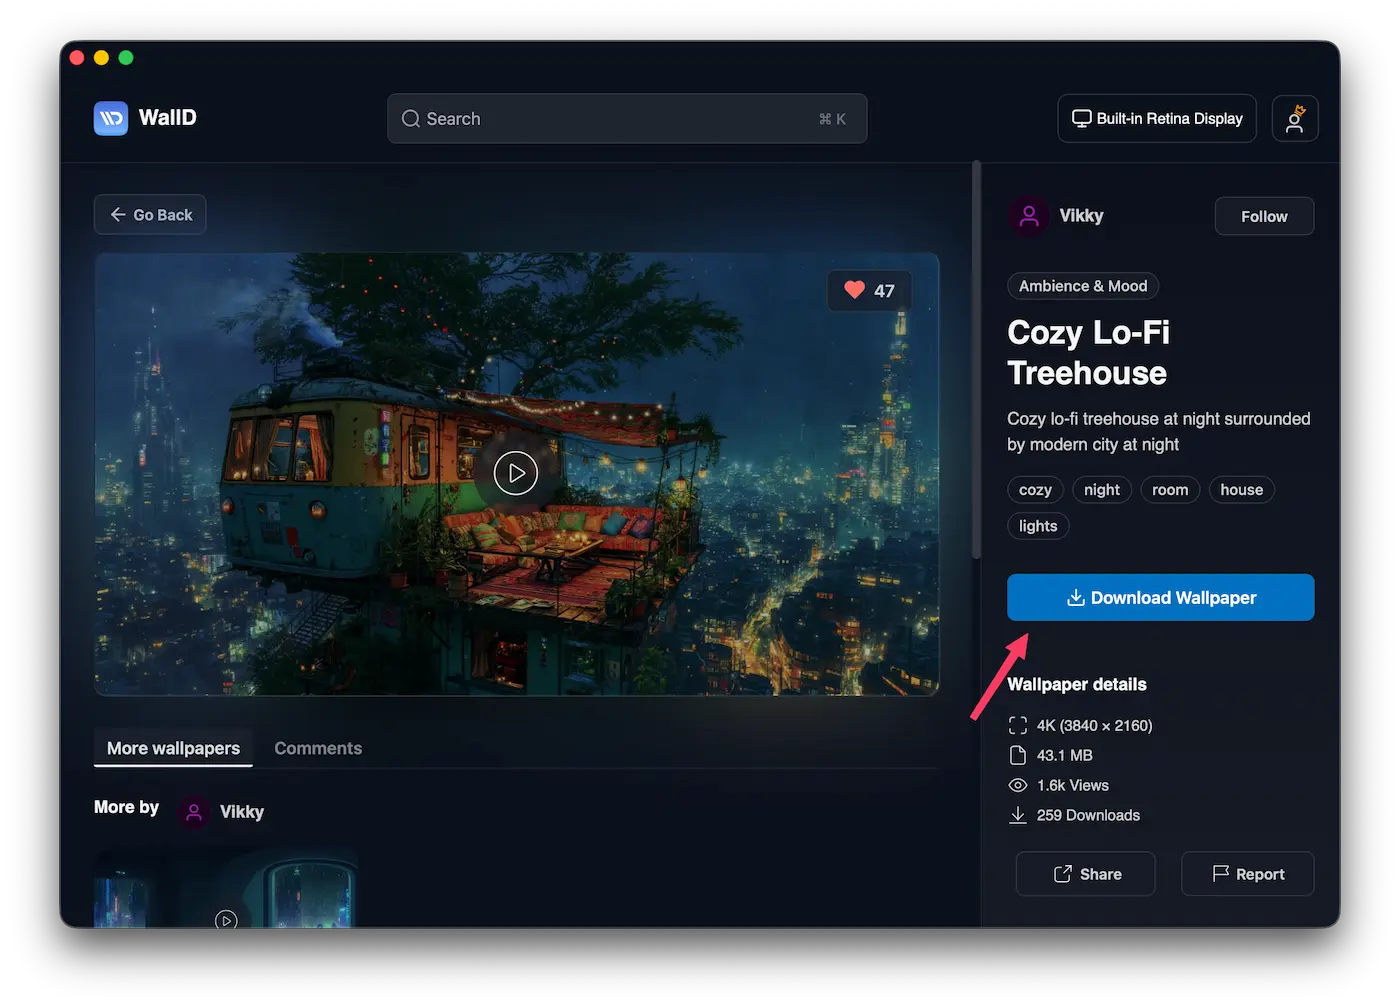Open the wallpaper thumbnail under More by Vikky
Screen dimensions: 1400x1007
click(x=226, y=890)
